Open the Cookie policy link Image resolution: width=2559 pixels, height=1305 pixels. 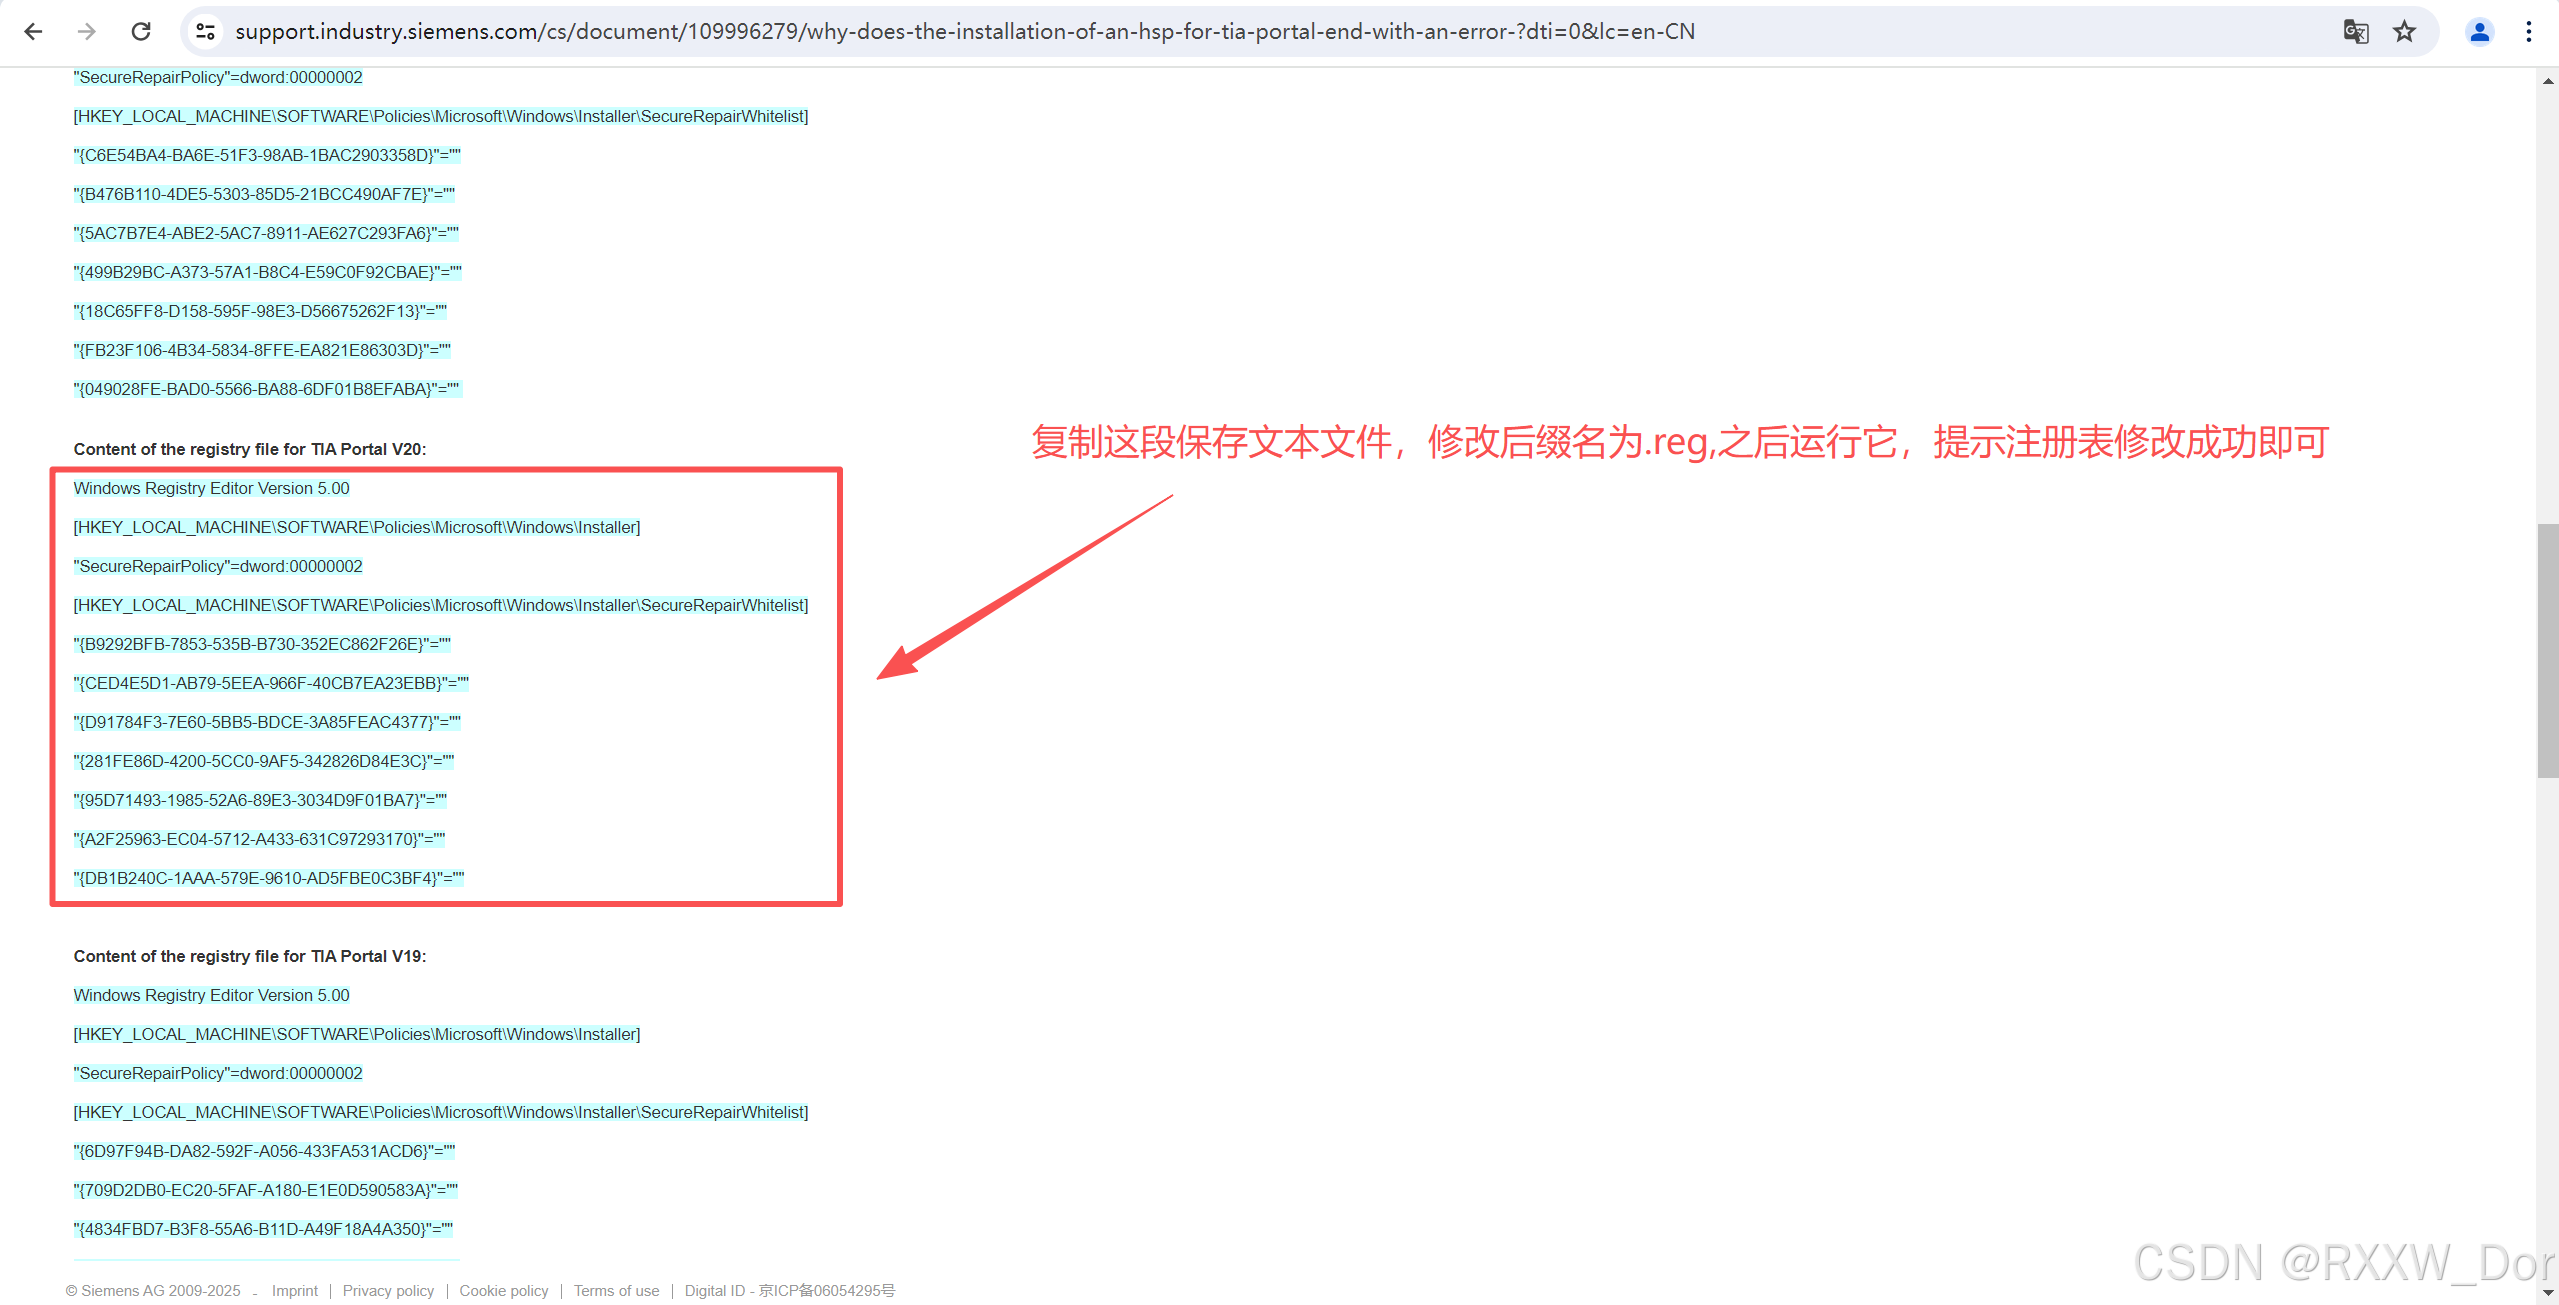click(503, 1291)
